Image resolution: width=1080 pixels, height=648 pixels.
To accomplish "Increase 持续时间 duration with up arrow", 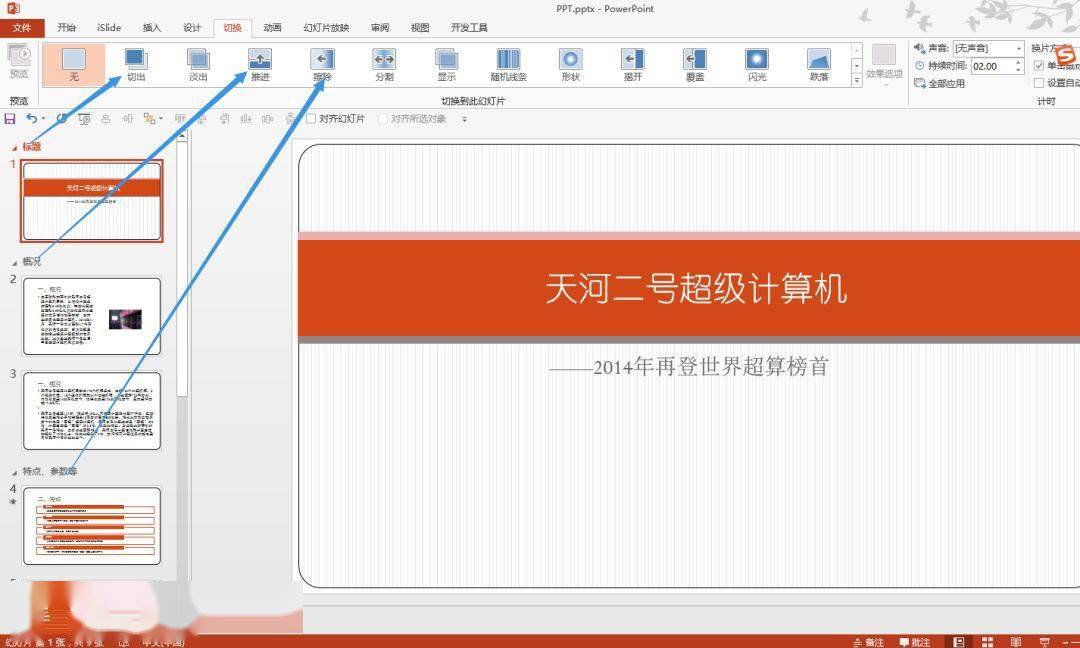I will click(x=1018, y=63).
